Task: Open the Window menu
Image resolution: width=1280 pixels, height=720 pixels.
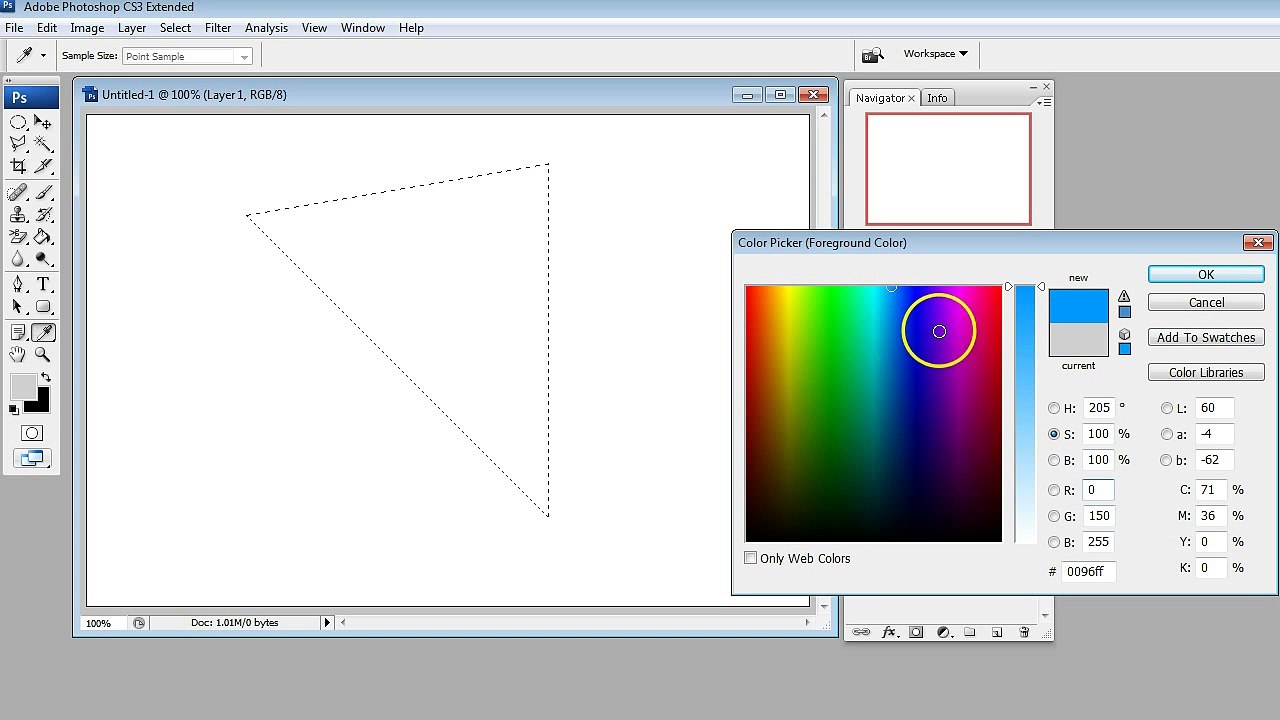Action: (x=363, y=28)
